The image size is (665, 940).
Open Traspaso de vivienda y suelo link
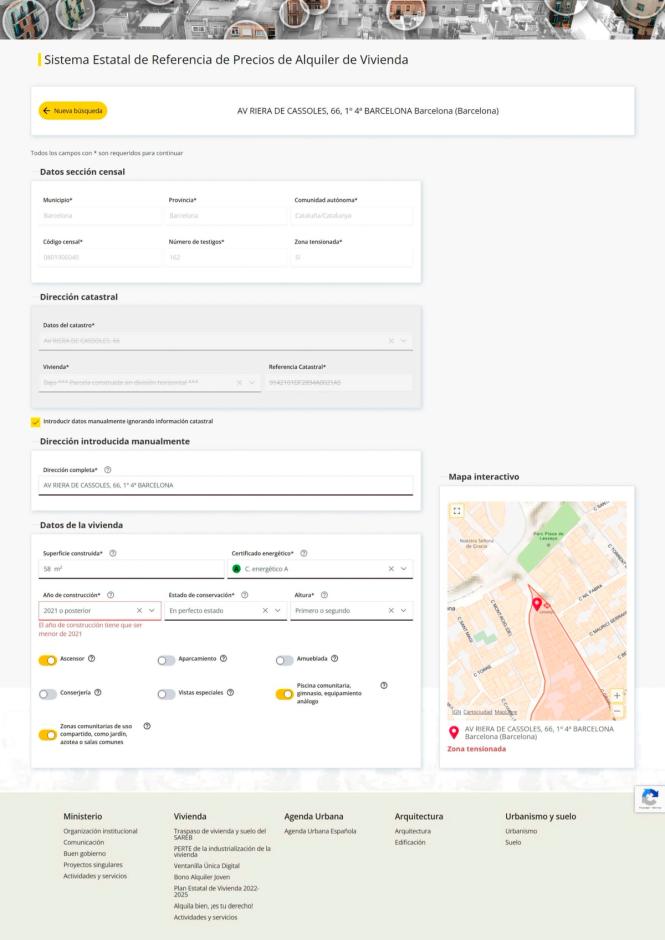219,834
